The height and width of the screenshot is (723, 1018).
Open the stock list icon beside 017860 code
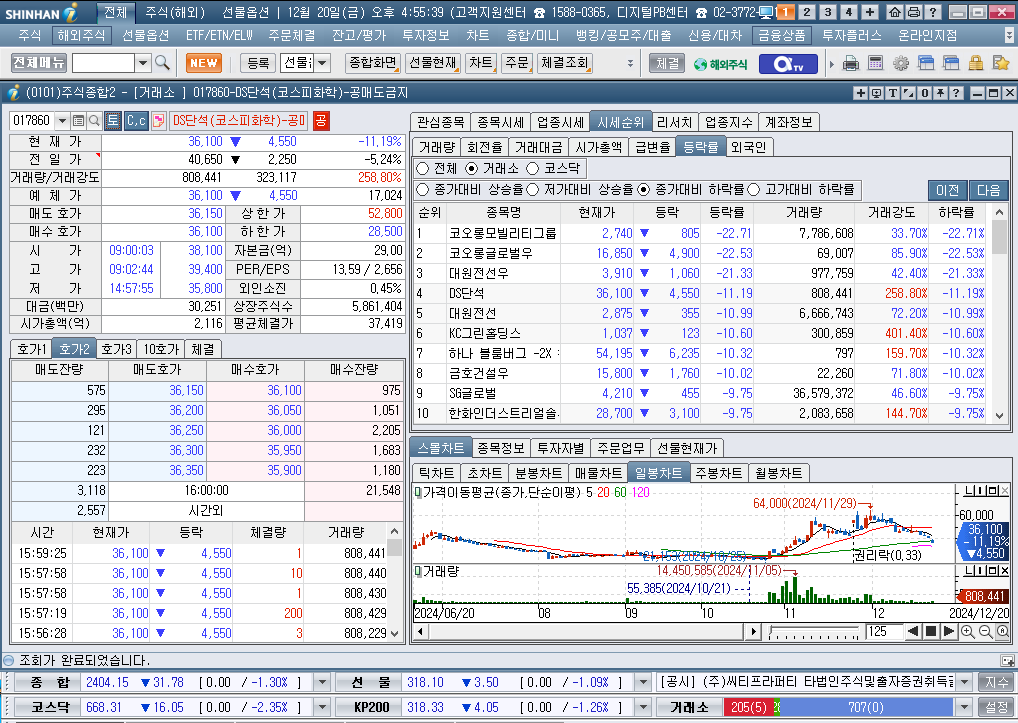(79, 121)
